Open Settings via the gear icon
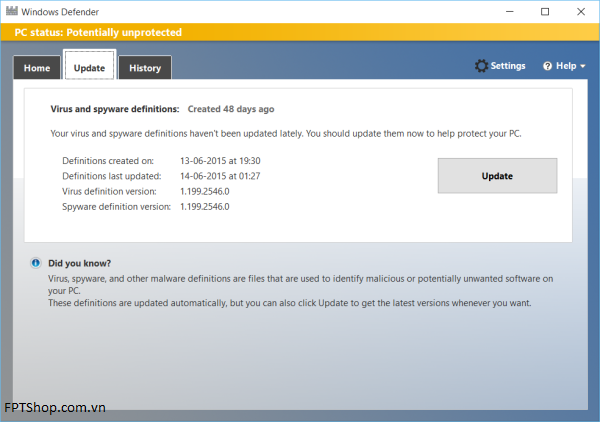Viewport: 600px width, 422px height. [481, 66]
